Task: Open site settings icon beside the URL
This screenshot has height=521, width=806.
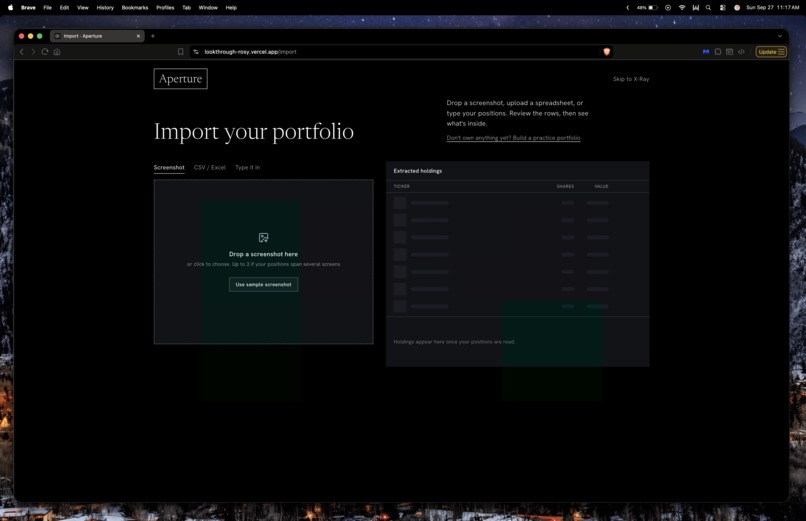Action: click(196, 52)
